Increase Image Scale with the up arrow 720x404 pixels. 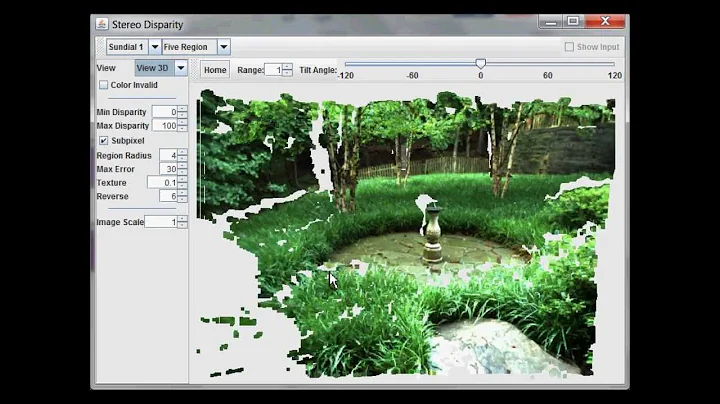[x=182, y=219]
